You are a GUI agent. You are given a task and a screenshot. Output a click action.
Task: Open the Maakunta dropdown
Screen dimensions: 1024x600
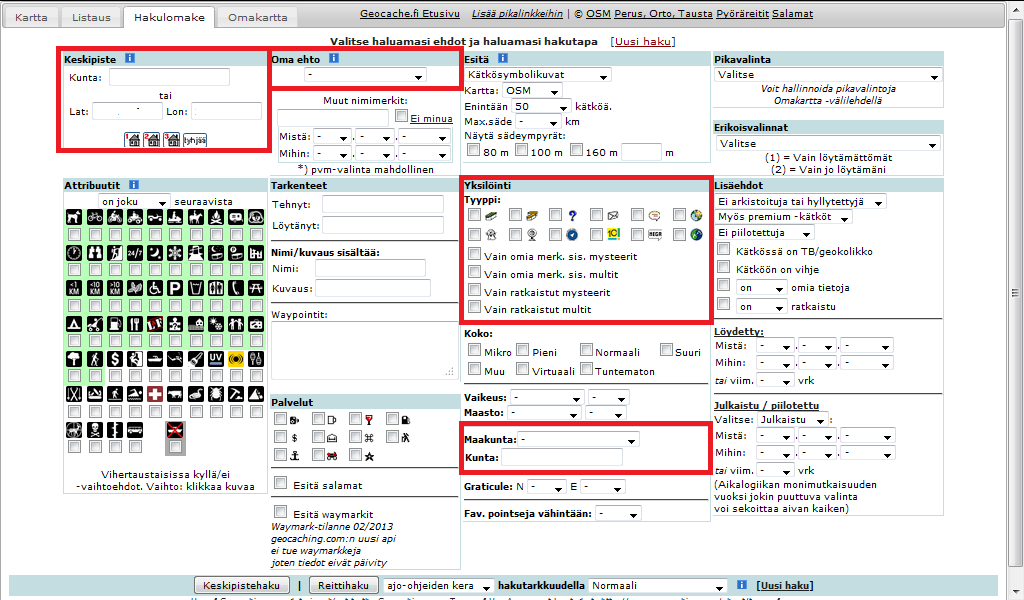(x=579, y=439)
